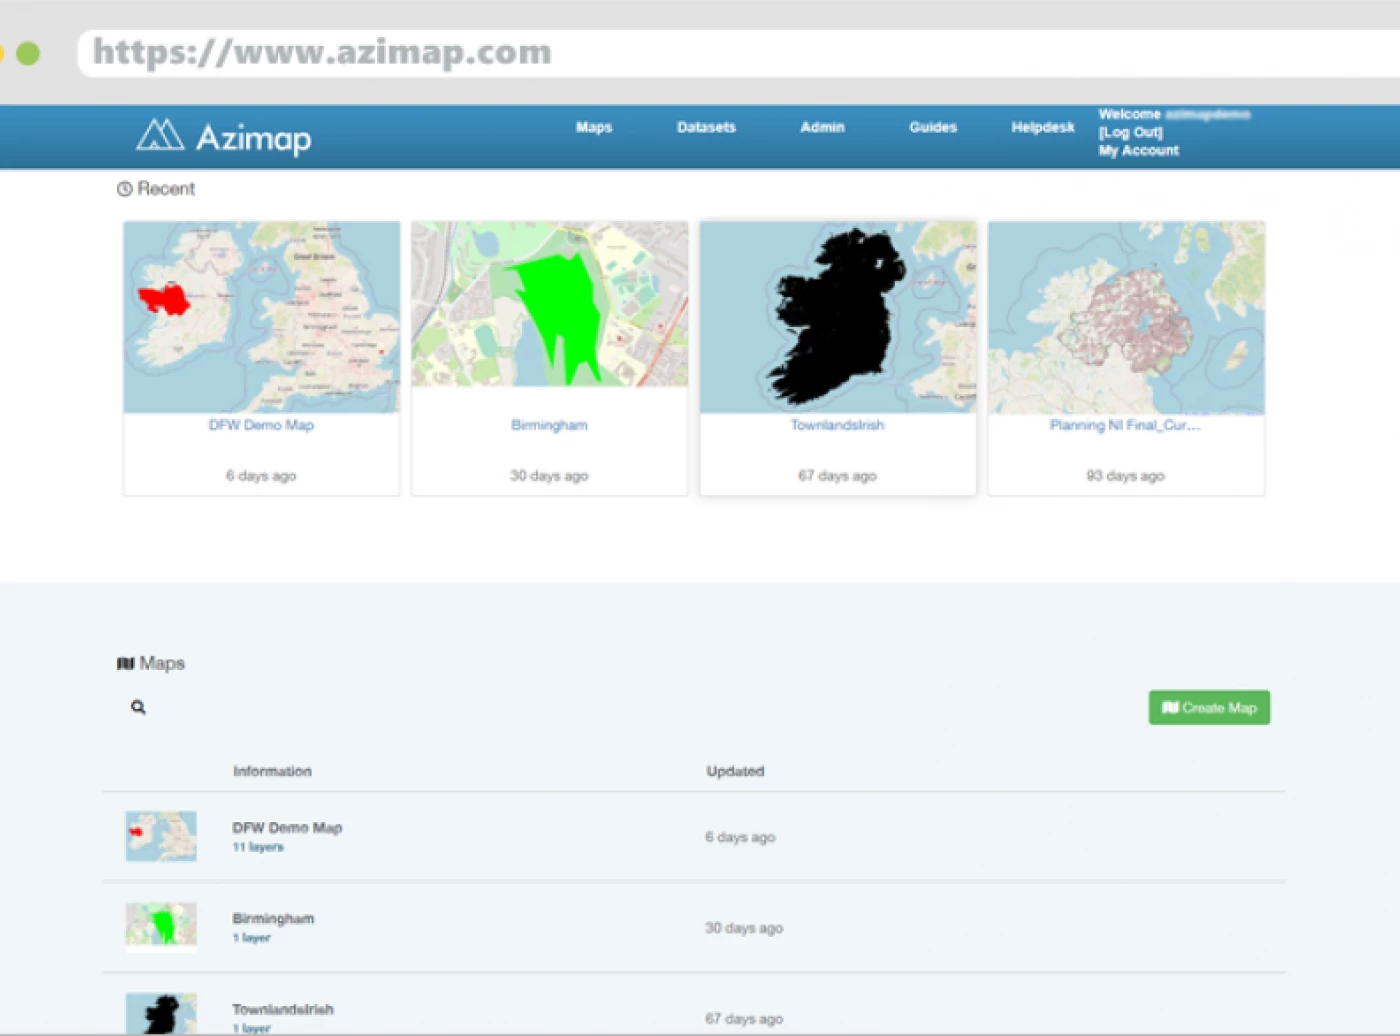
Task: Click the 11 layers link under DFW Demo Map
Action: (258, 847)
